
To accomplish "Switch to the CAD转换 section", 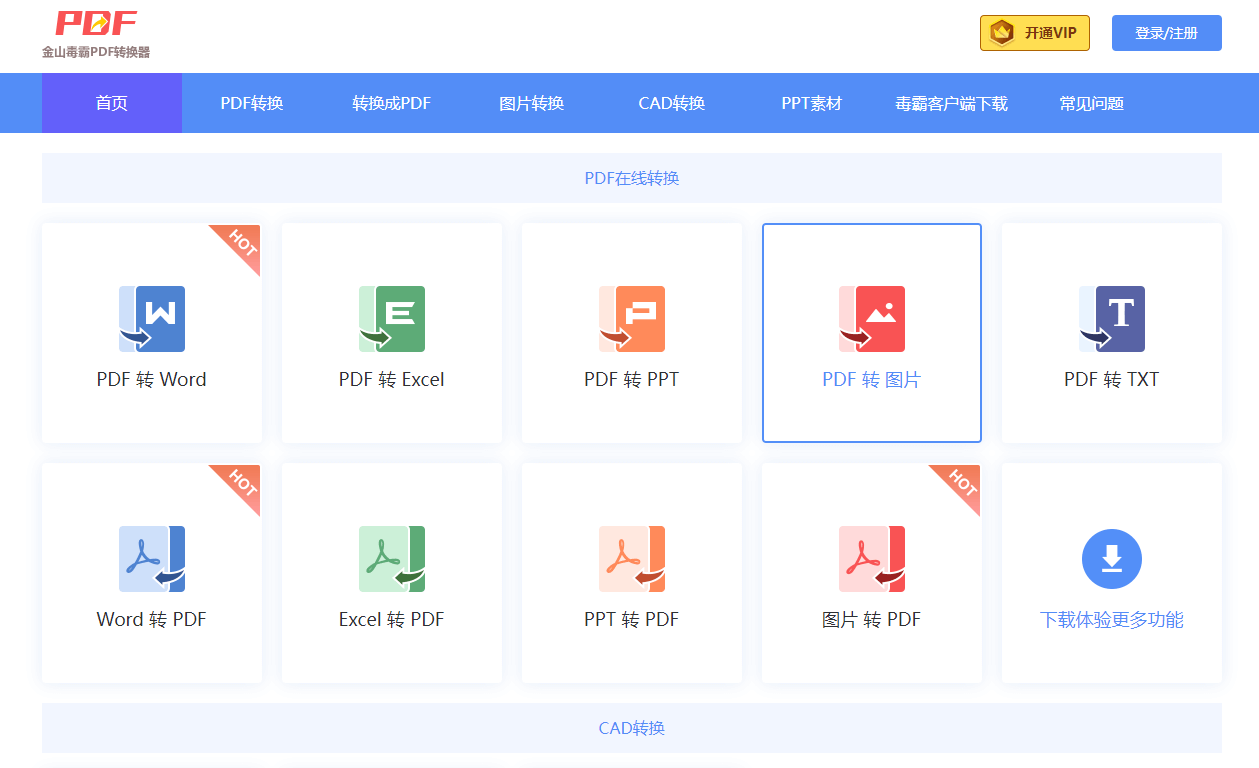I will click(x=671, y=103).
